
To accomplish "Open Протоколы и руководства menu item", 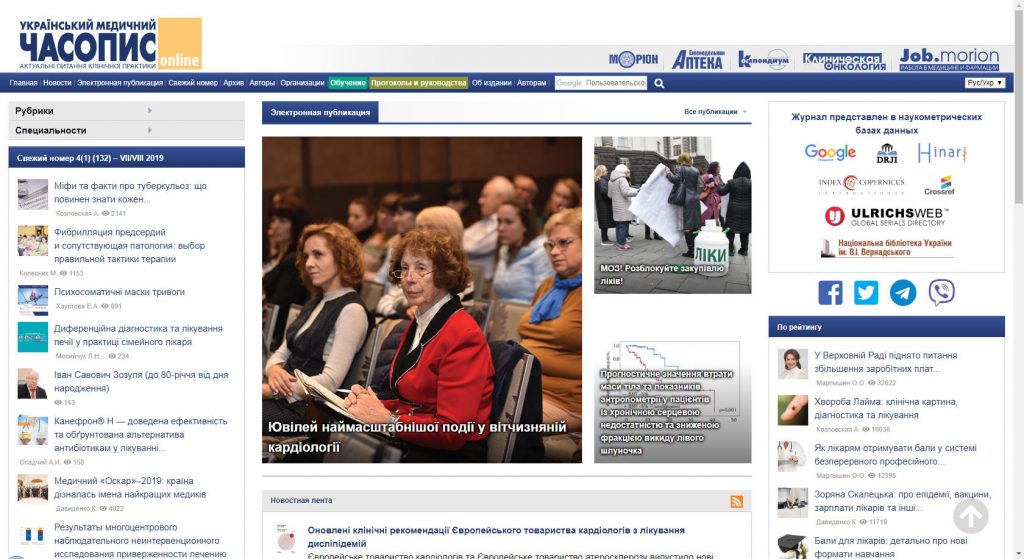I will pos(418,83).
